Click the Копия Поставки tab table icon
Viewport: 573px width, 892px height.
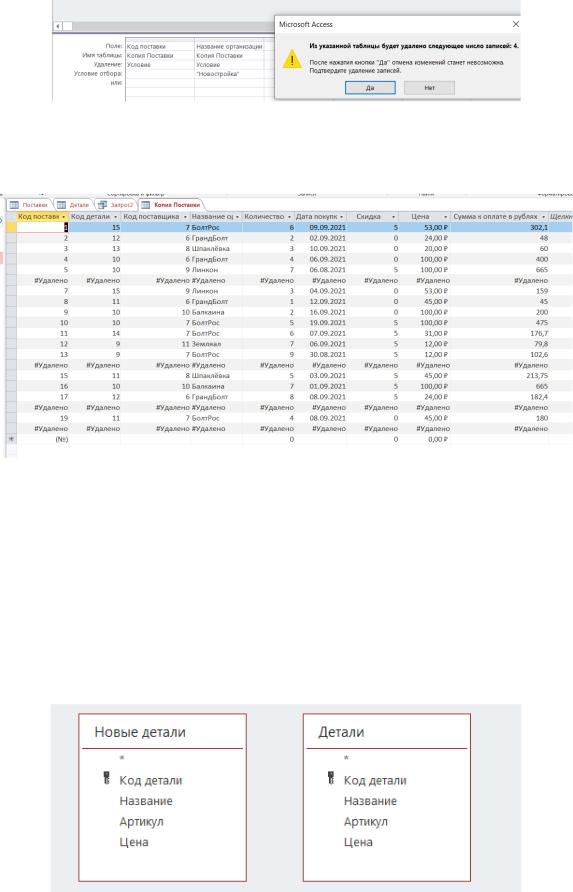(146, 205)
